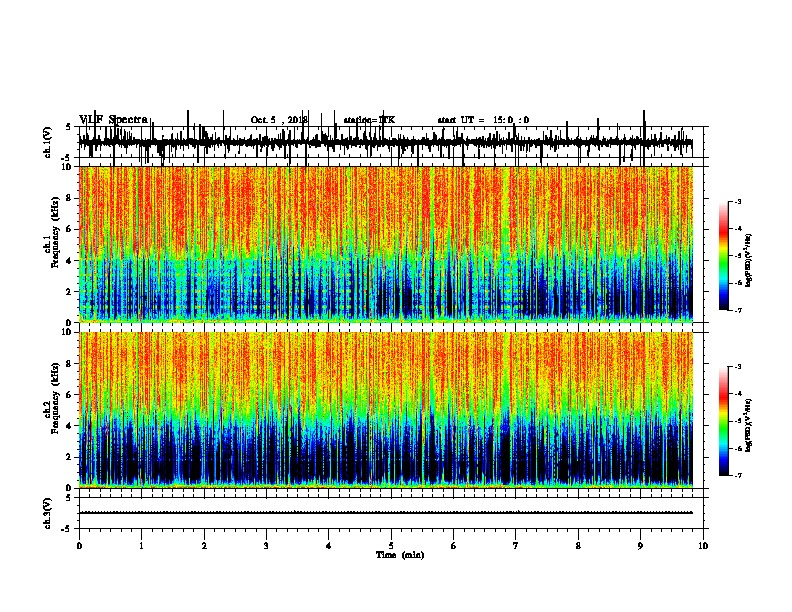Click time-axis tick label "7"
The width and height of the screenshot is (792, 612).
coord(516,546)
